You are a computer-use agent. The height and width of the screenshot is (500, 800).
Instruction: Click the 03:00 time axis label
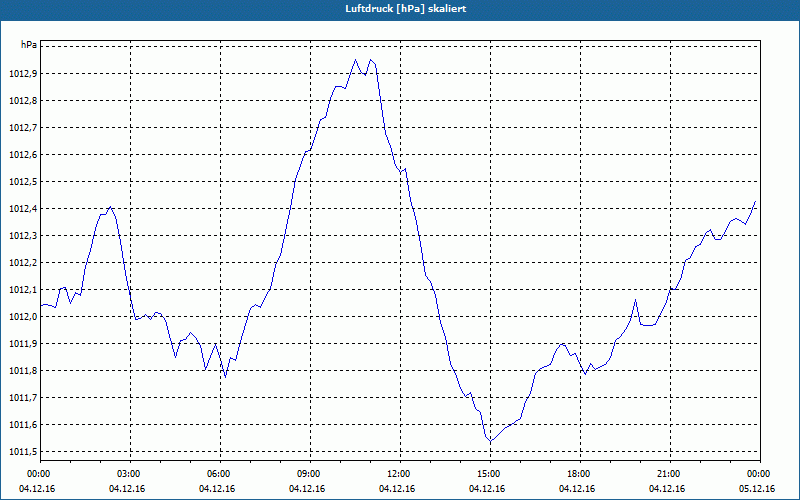click(131, 474)
